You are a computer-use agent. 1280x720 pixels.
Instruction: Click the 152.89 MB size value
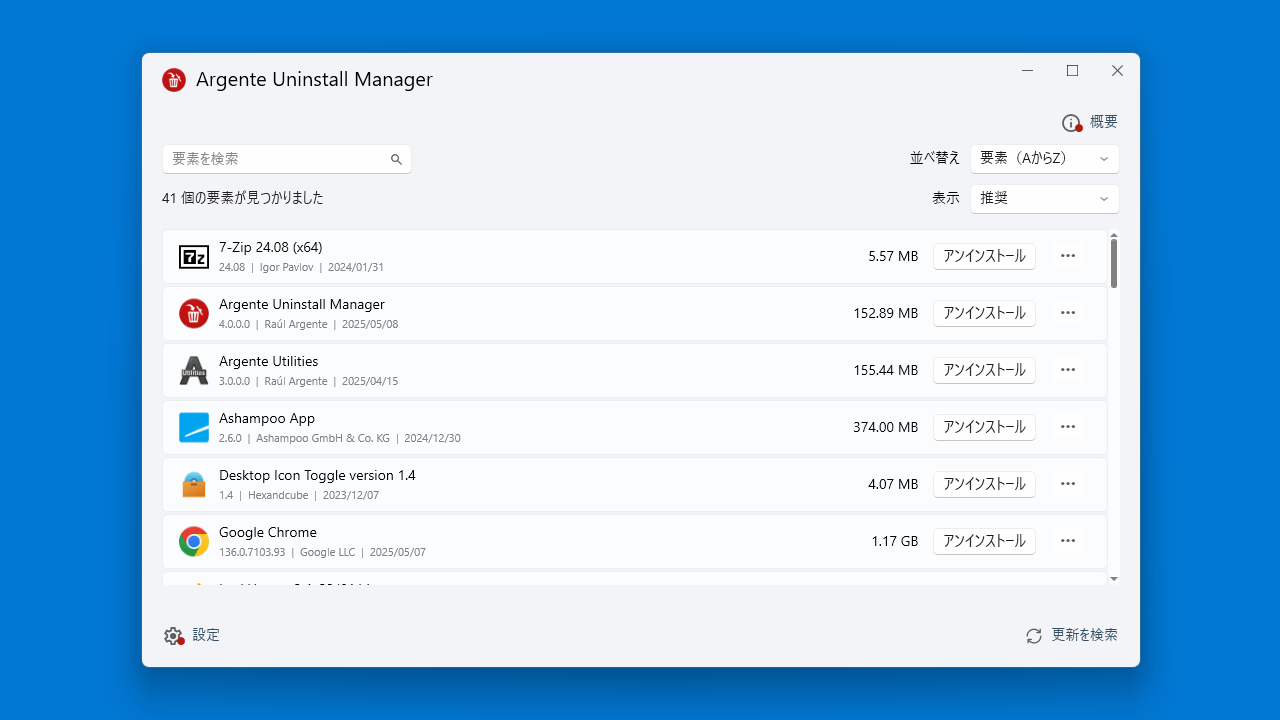[x=885, y=313]
